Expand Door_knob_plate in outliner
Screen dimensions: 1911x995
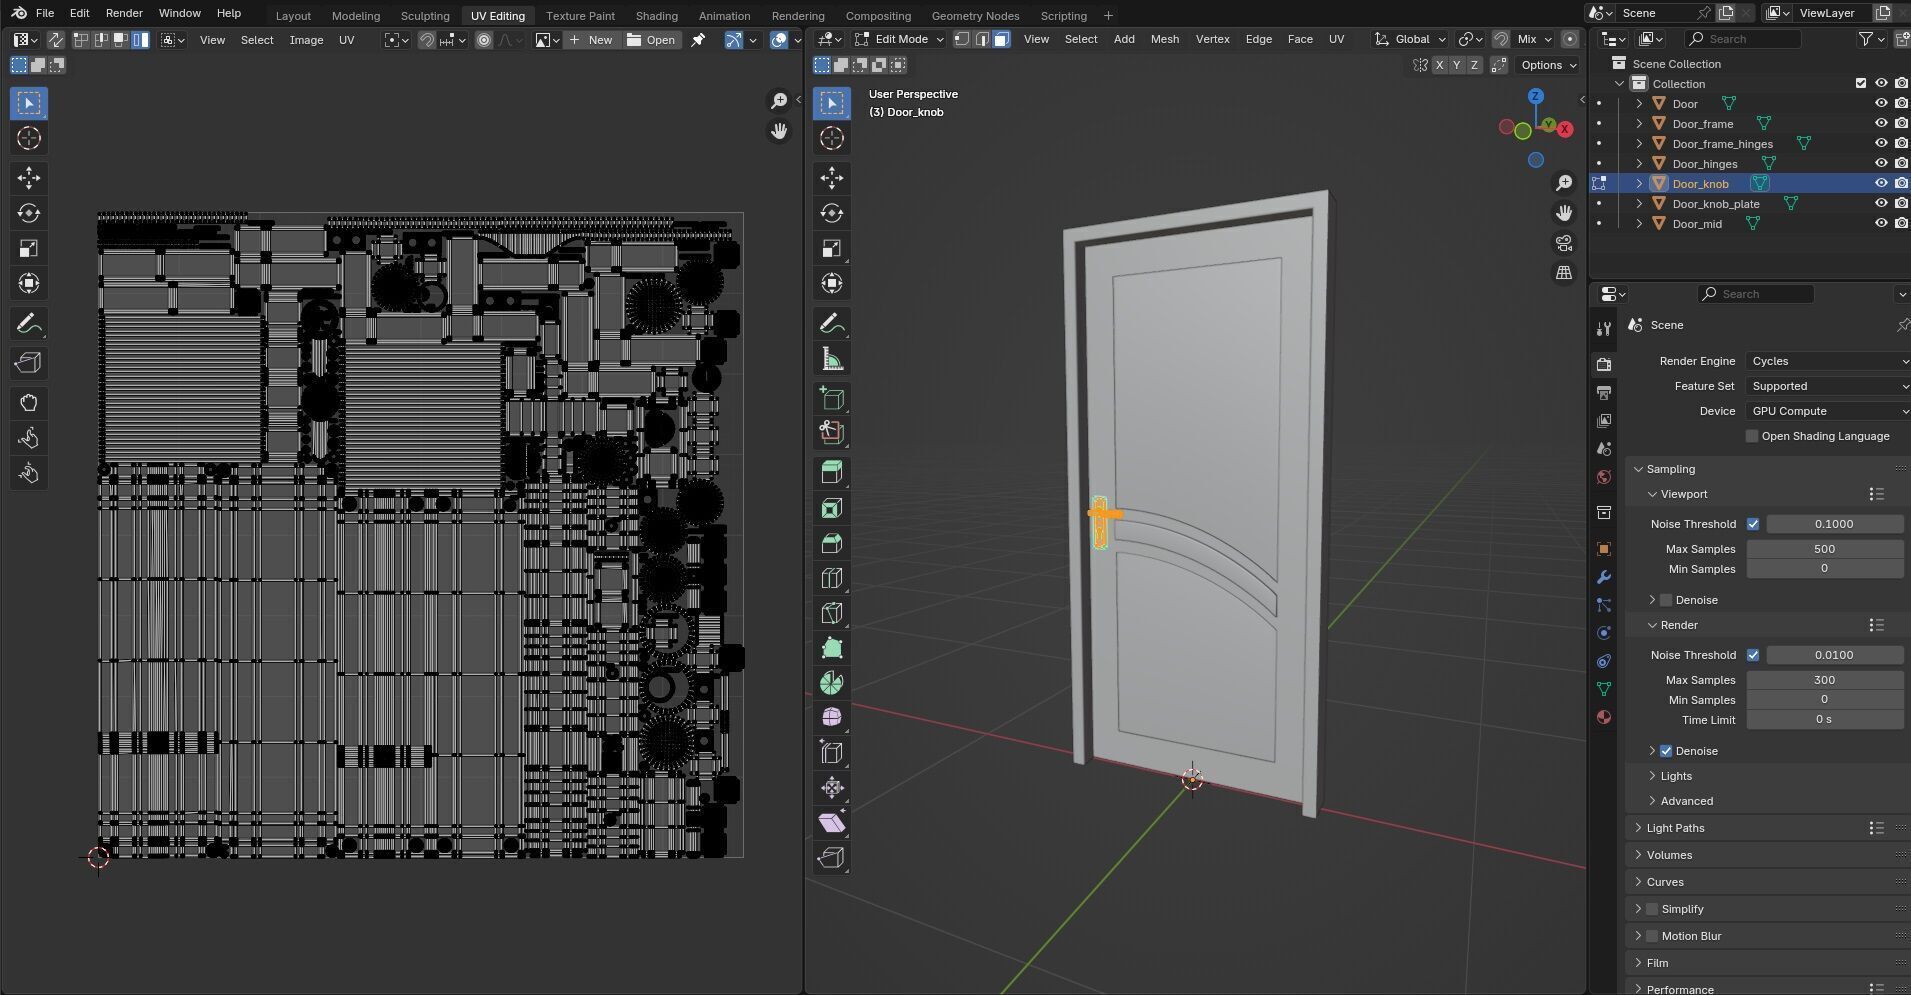1639,204
